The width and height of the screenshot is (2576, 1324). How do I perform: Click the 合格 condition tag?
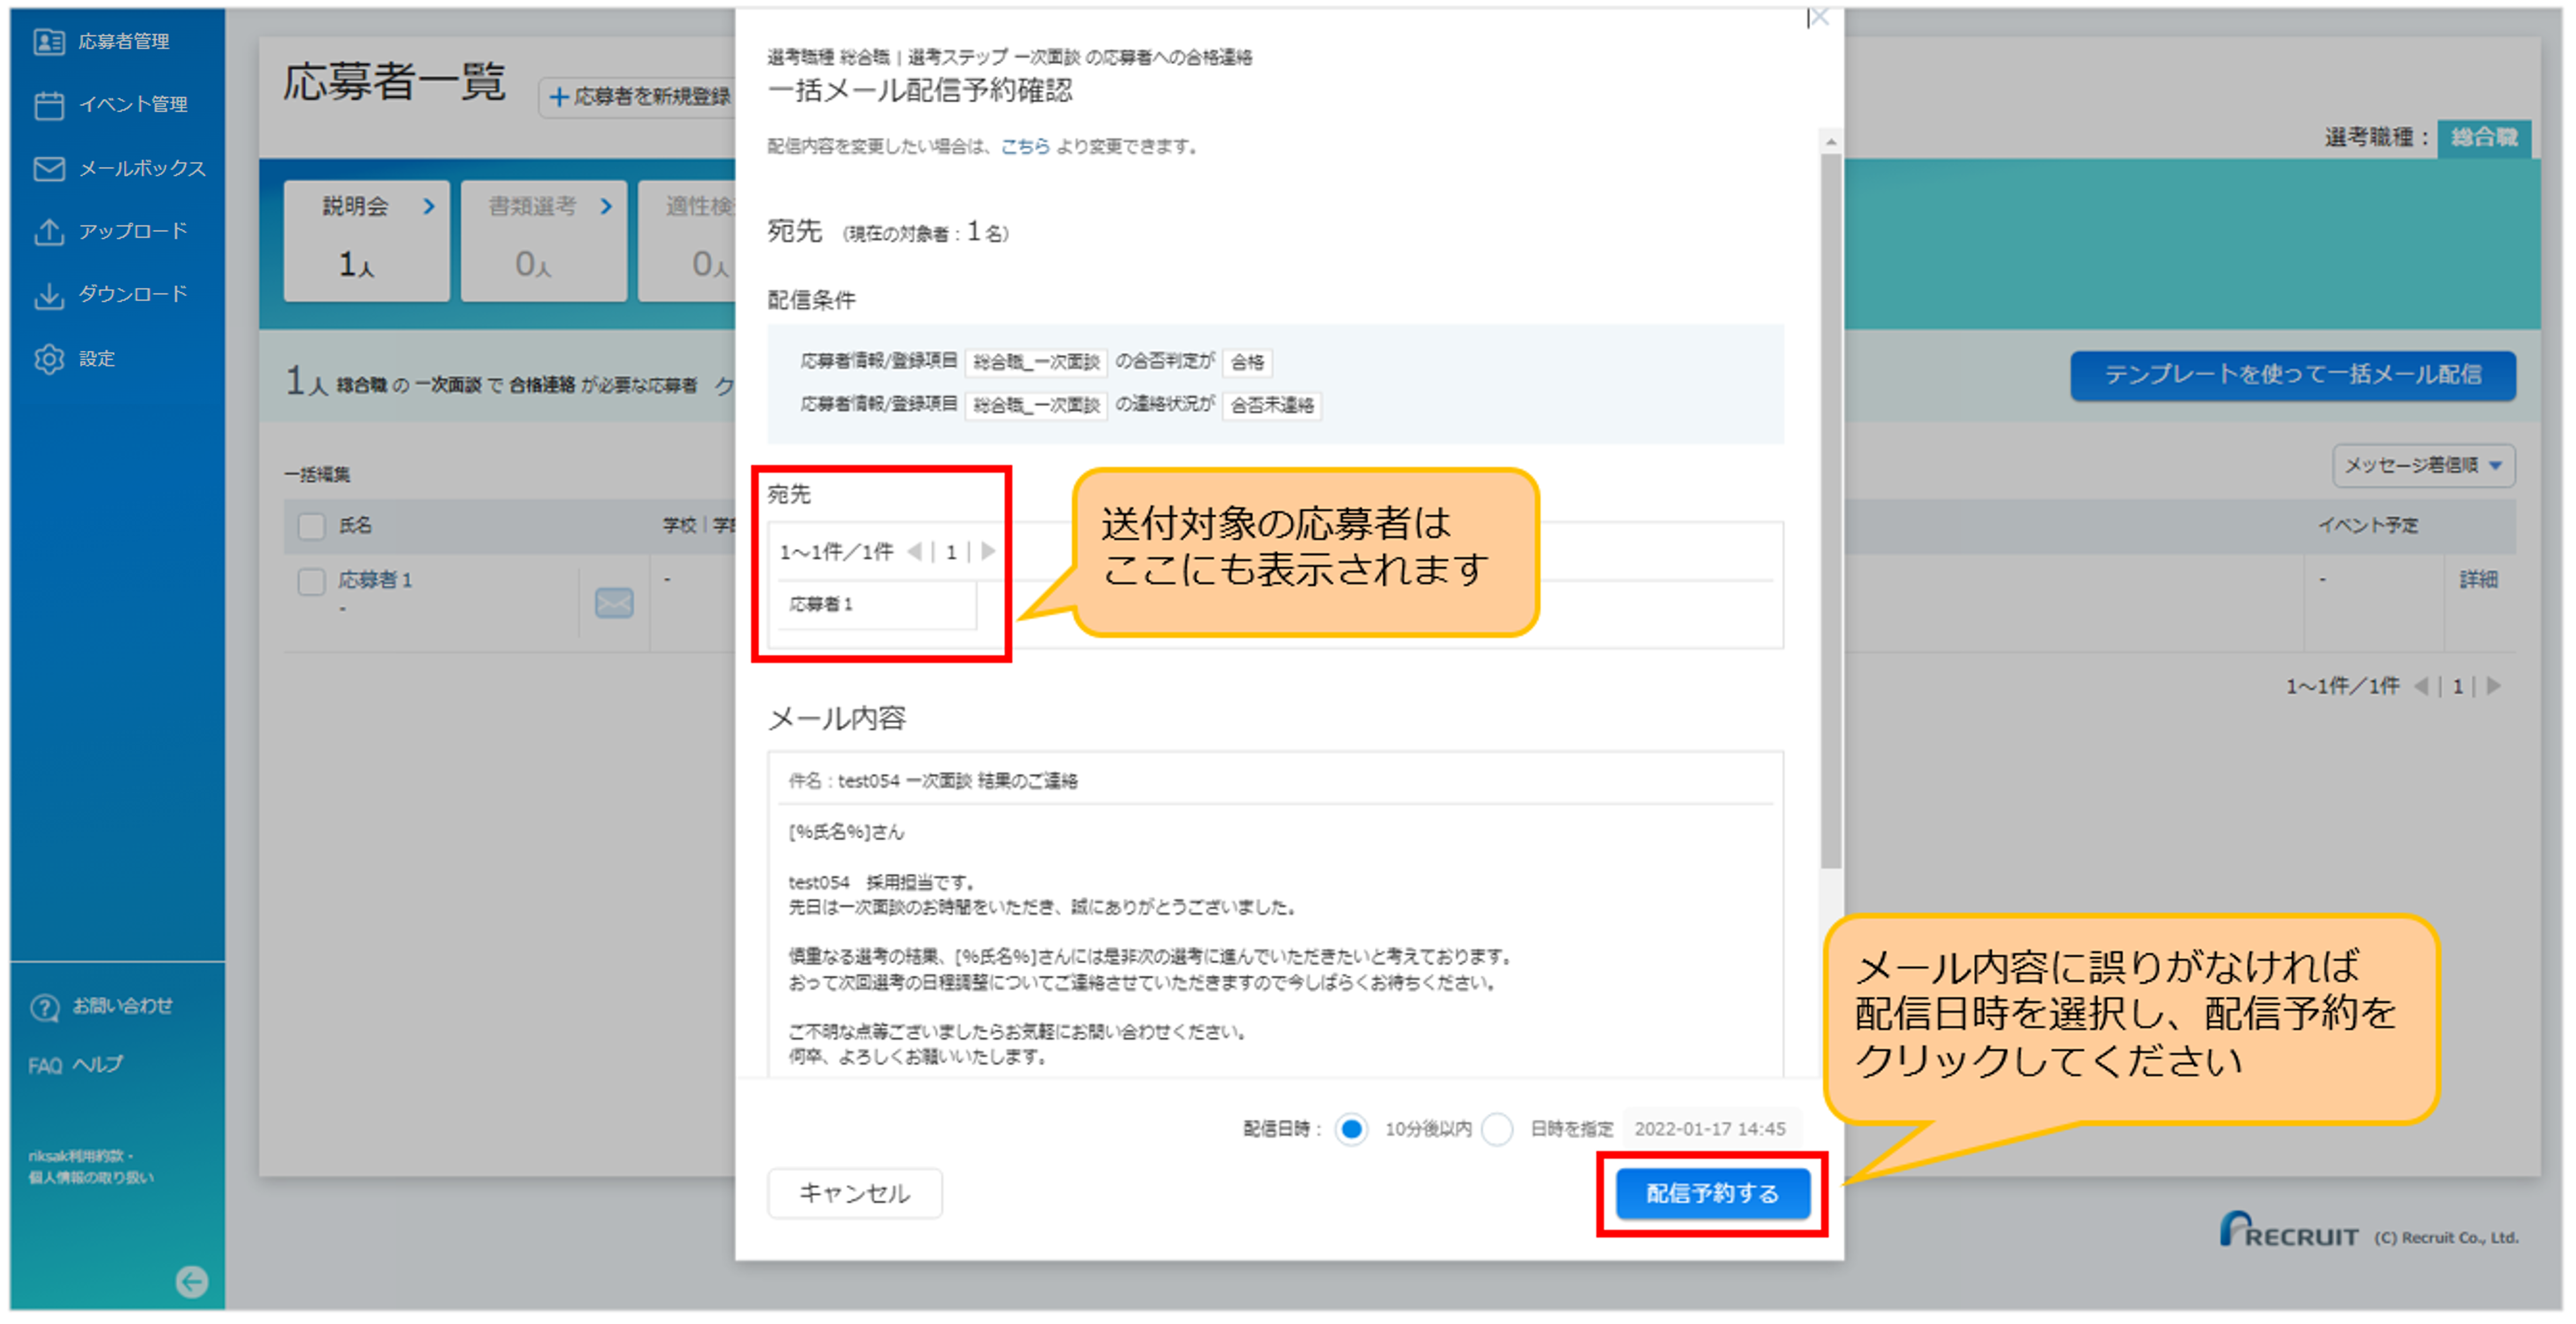[x=1247, y=362]
